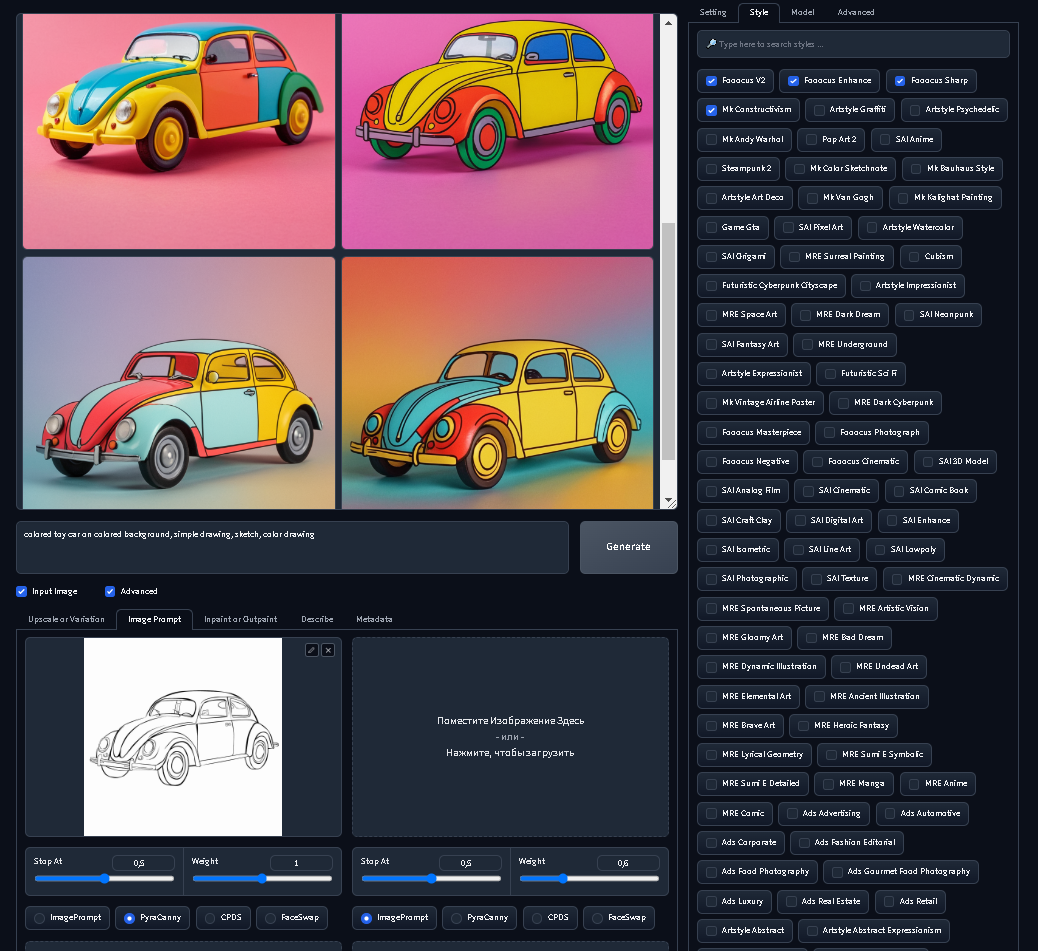Click the gallery's vertical scrollbar
Viewport: 1038px width, 951px height.
669,340
